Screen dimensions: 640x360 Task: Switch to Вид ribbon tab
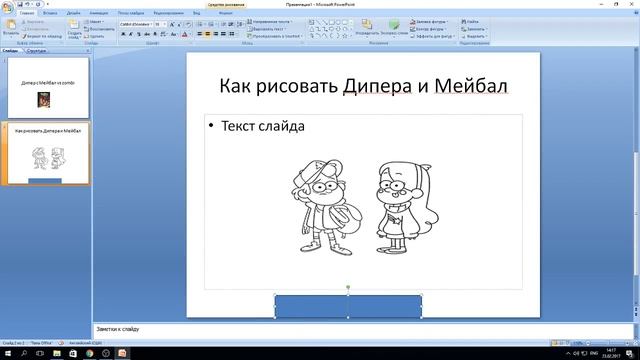[x=197, y=13]
